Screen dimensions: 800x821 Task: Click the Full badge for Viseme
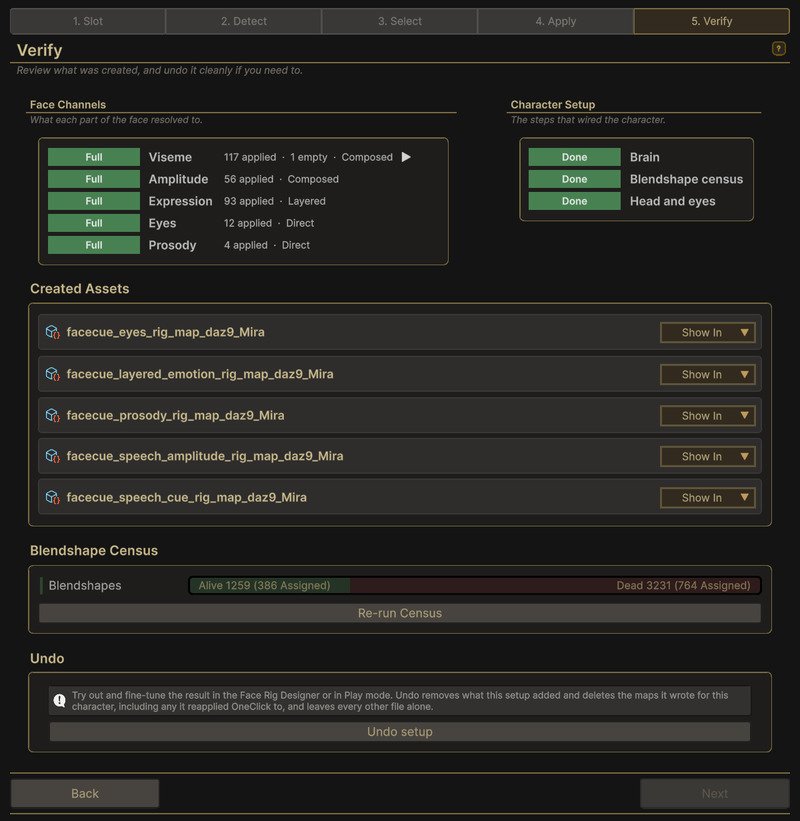(94, 157)
